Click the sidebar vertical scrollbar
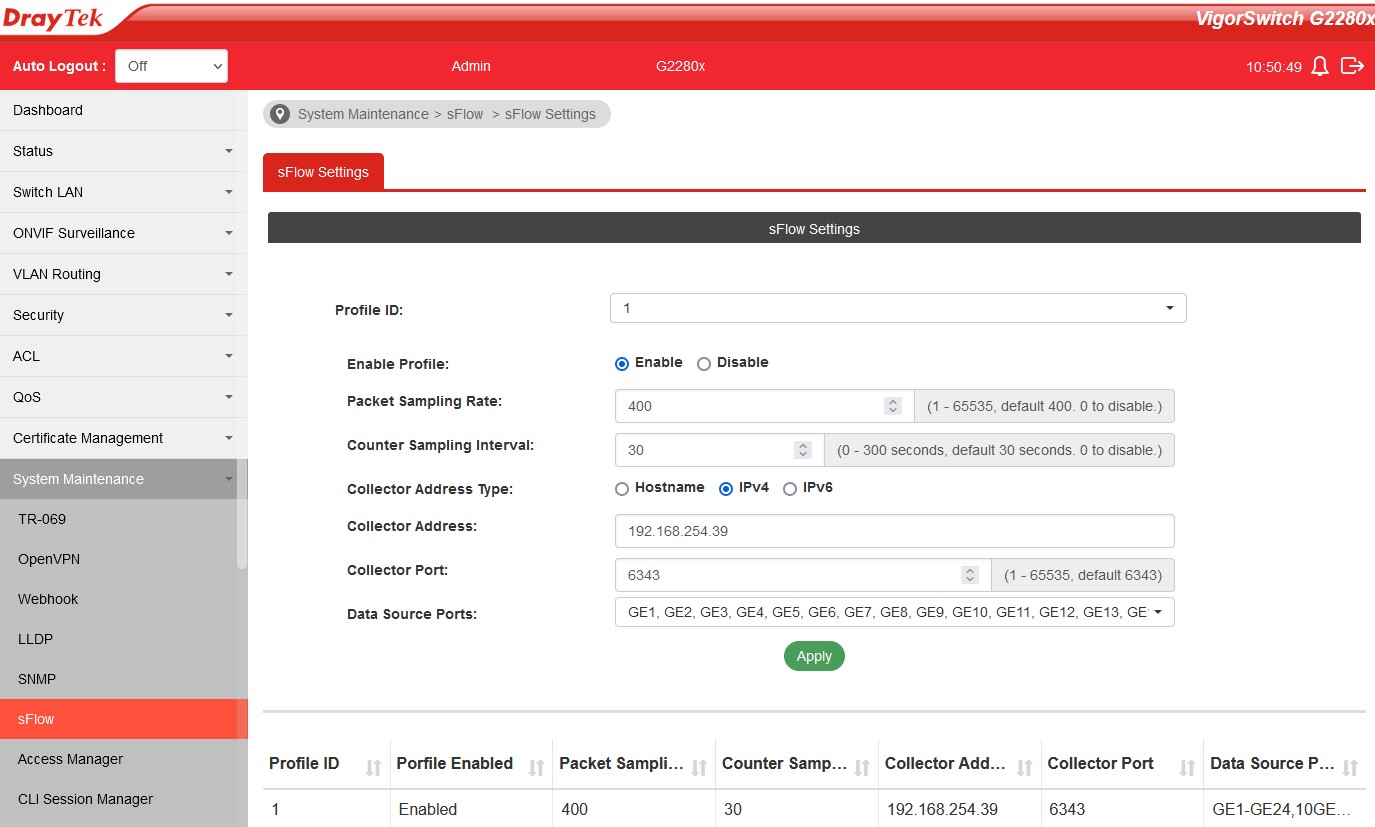1375x827 pixels. click(x=241, y=520)
